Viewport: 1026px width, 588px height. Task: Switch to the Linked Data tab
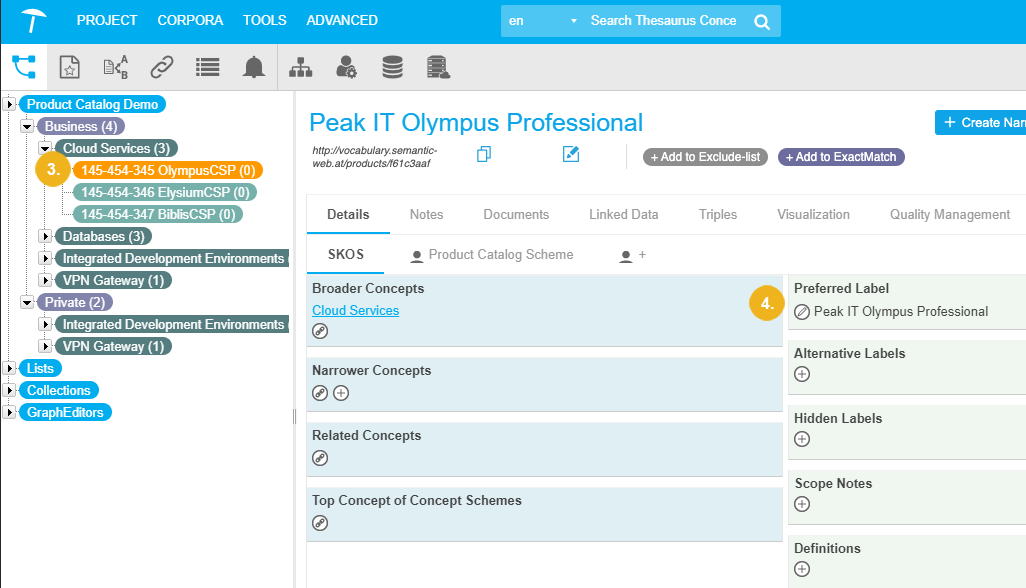pyautogui.click(x=623, y=214)
